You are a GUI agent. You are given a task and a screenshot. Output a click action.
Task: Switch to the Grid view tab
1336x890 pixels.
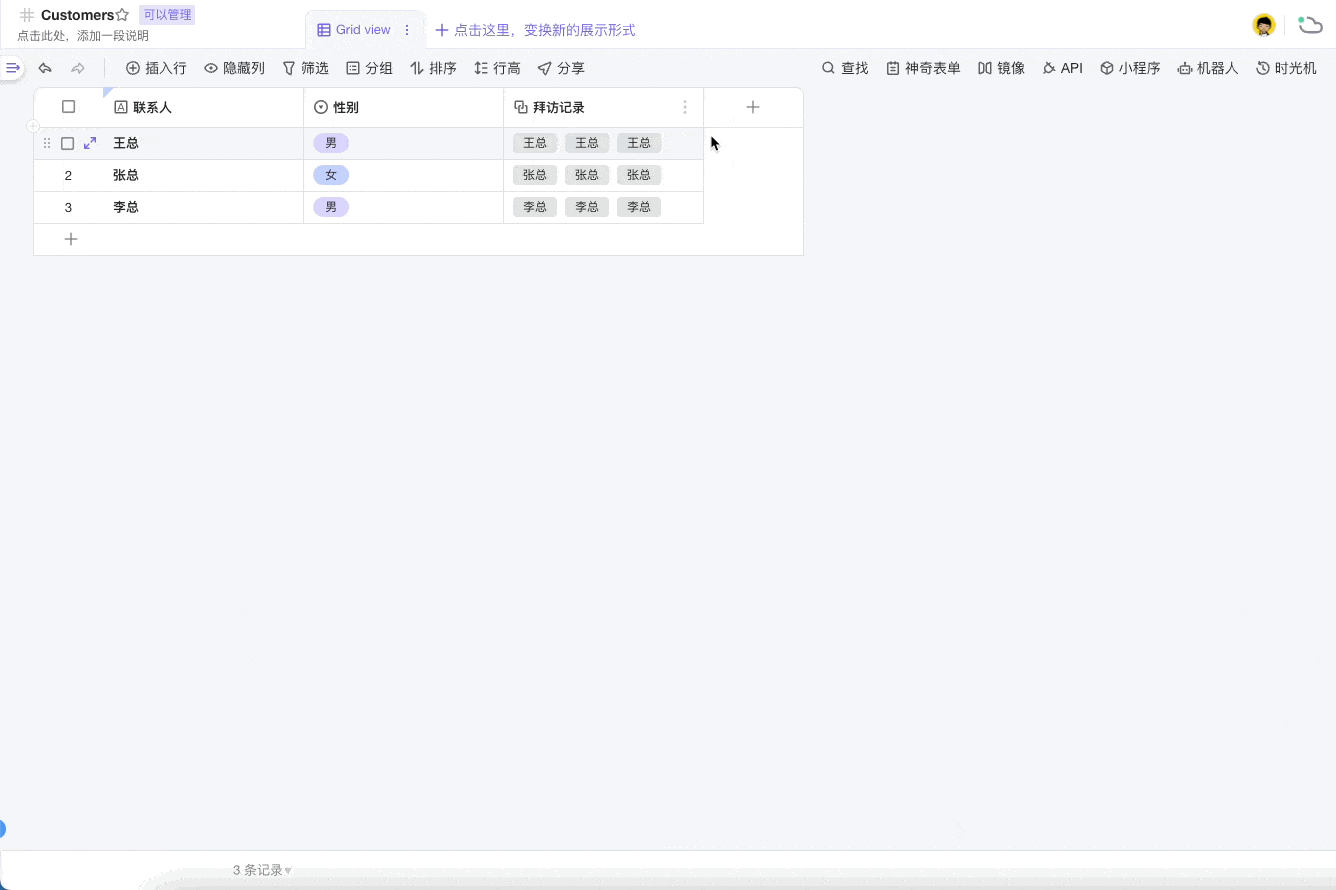(355, 30)
